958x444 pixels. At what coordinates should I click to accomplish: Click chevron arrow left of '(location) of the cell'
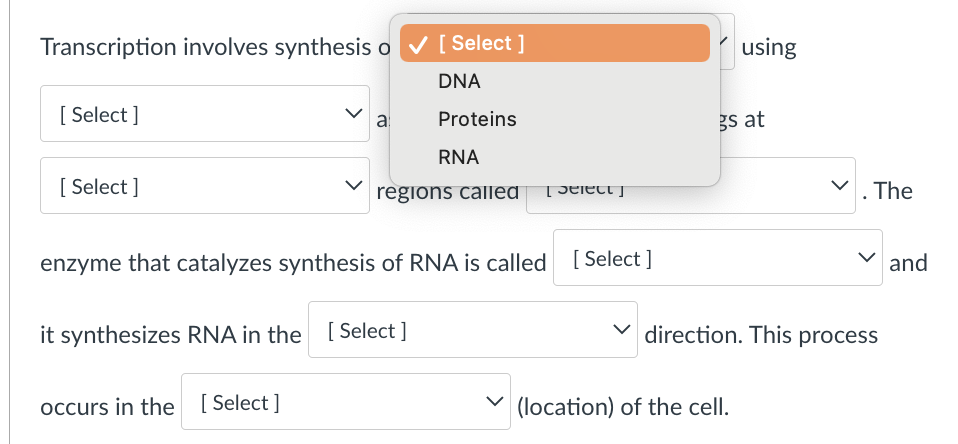pyautogui.click(x=493, y=403)
